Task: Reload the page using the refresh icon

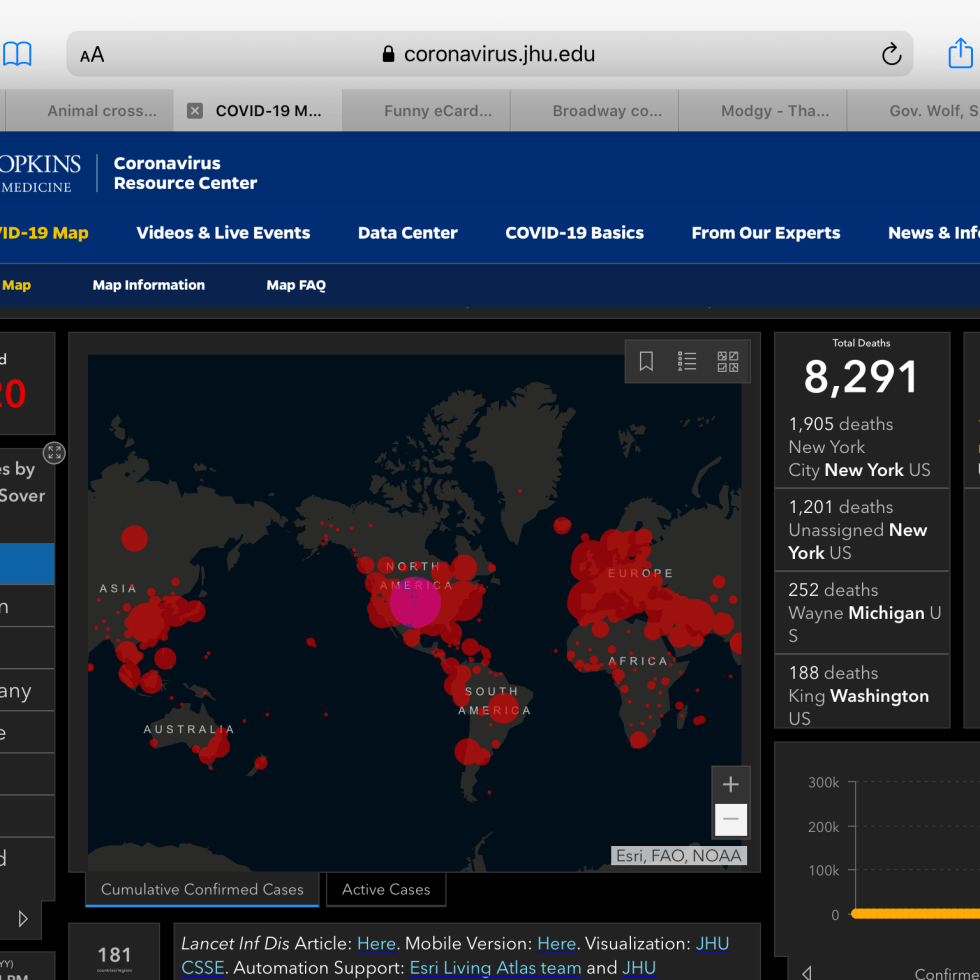Action: click(890, 55)
